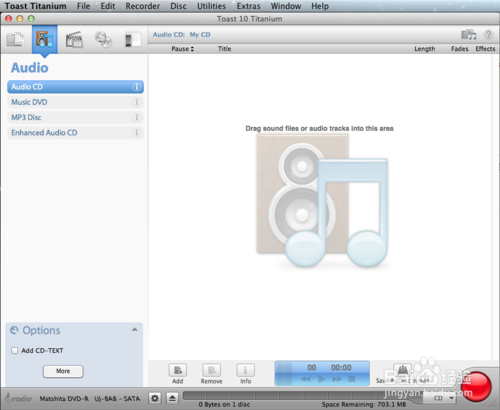
Task: Click the Add files icon
Action: click(x=178, y=370)
